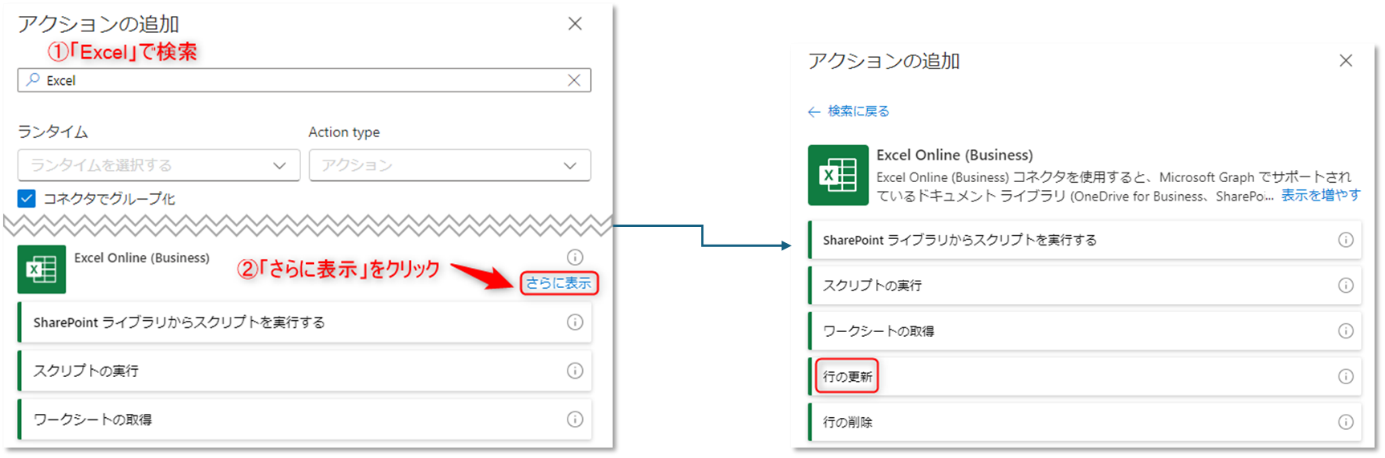Clear the Excel search text with the X icon

[x=575, y=81]
